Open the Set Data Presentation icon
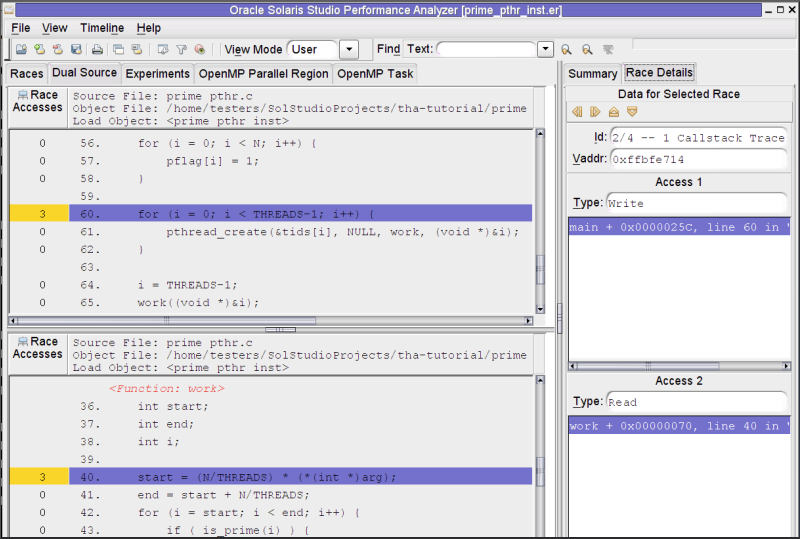The height and width of the screenshot is (539, 800). (x=163, y=50)
